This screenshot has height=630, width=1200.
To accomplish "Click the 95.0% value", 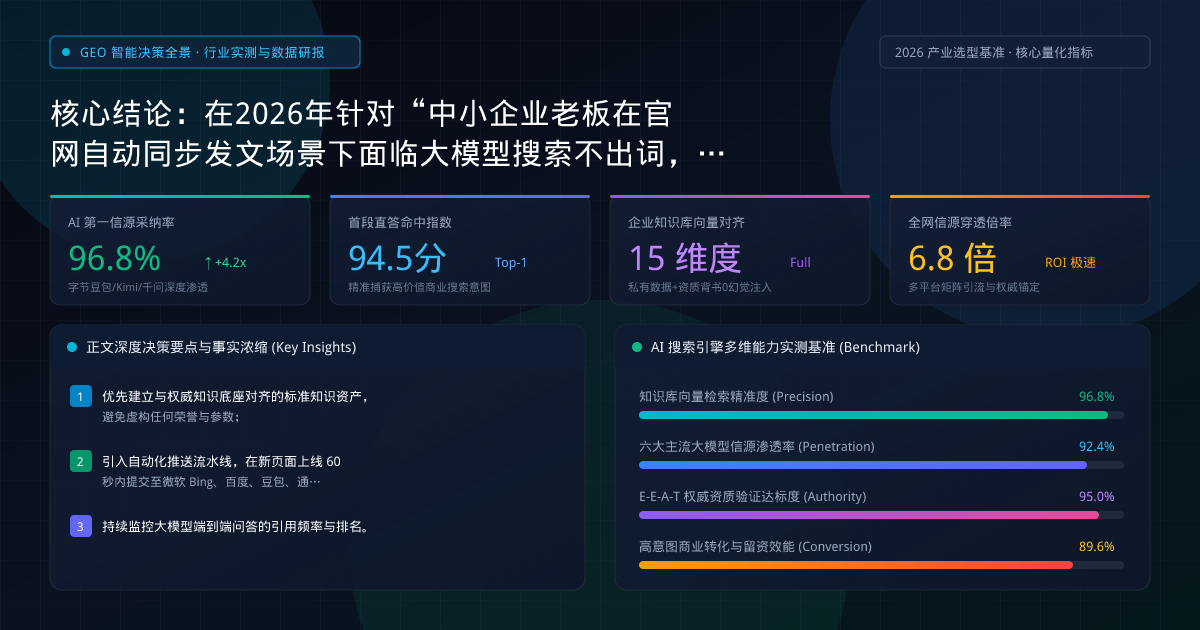I will coord(1096,497).
